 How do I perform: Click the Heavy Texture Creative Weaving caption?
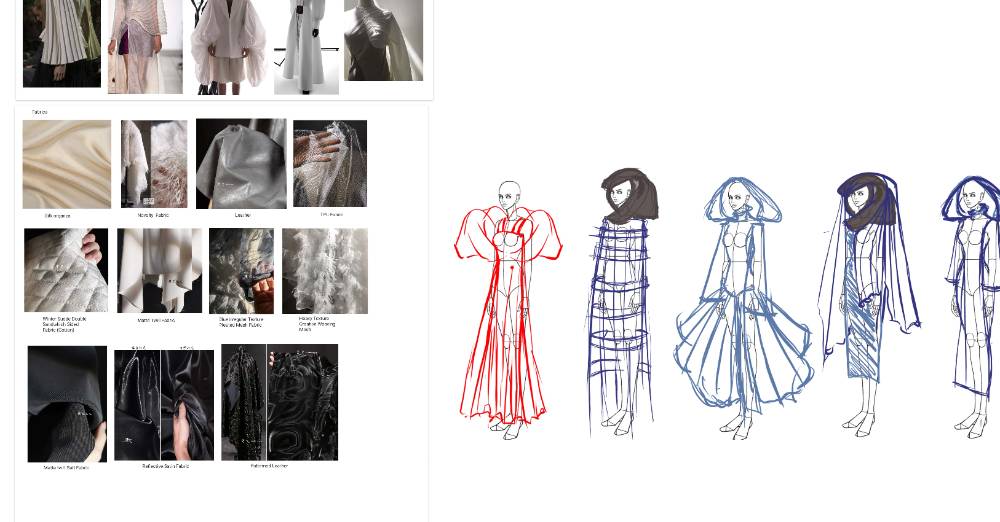tap(317, 324)
